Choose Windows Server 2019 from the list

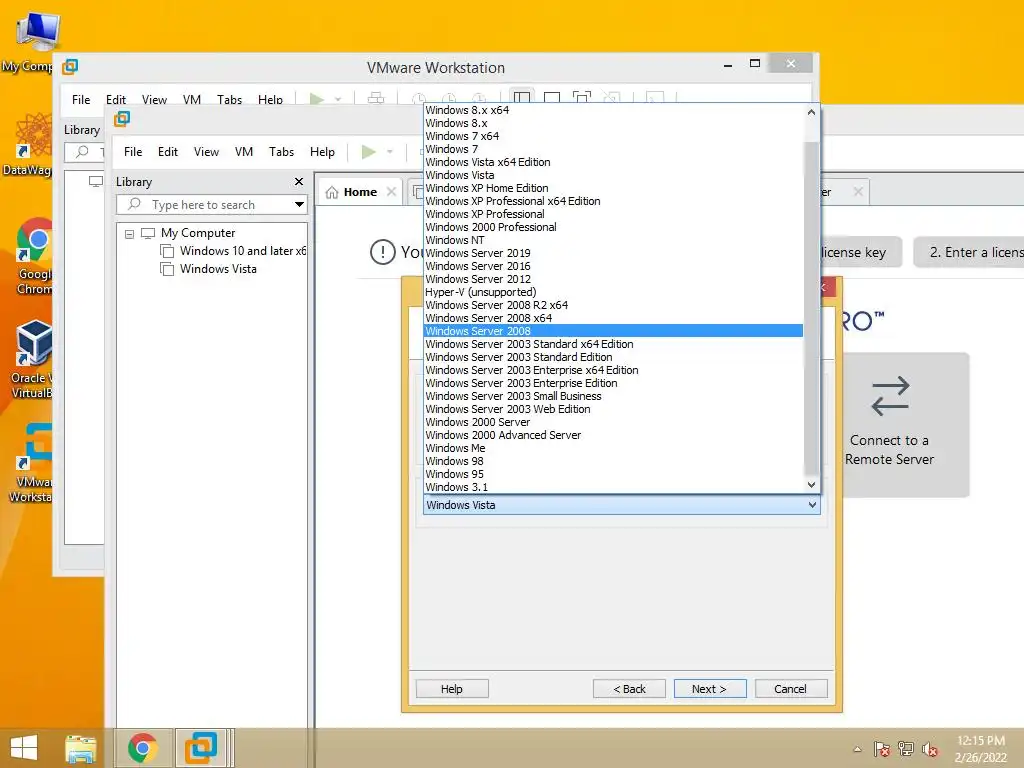[613, 253]
